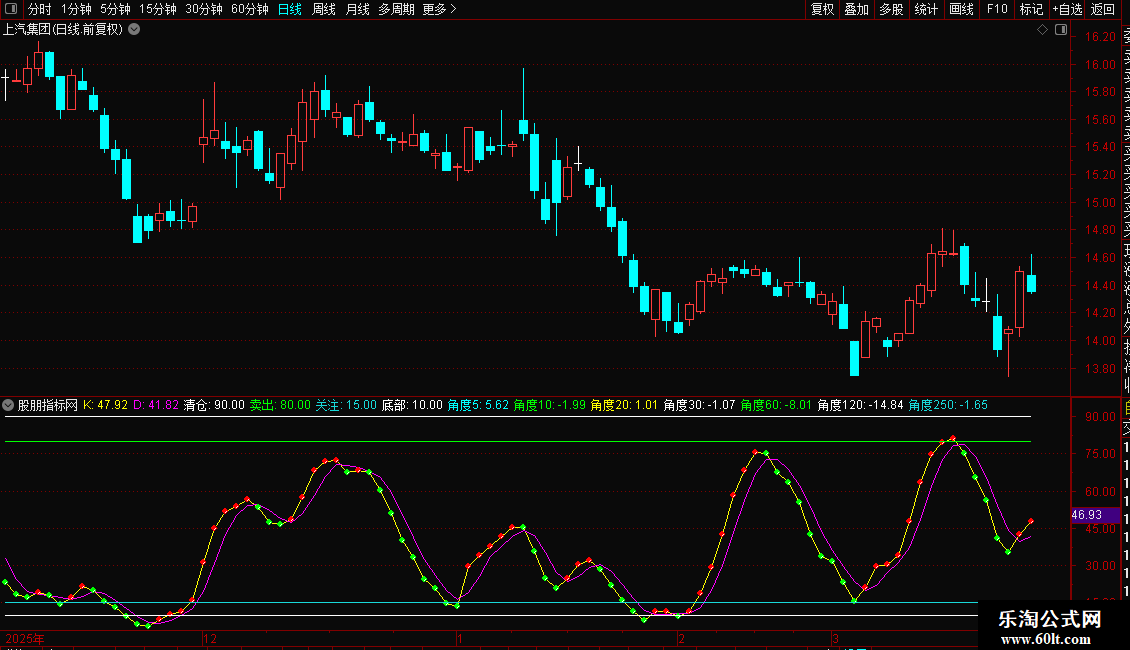Switch to the 日线 daily tab

(x=290, y=9)
